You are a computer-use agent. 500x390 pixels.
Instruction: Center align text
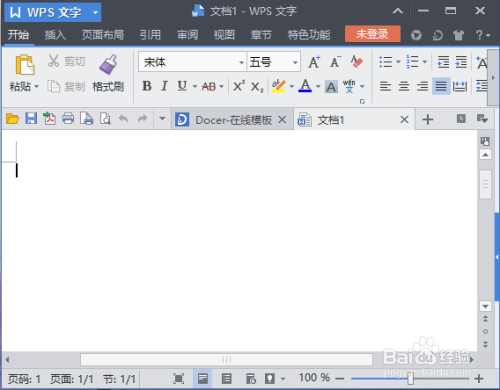tap(404, 86)
